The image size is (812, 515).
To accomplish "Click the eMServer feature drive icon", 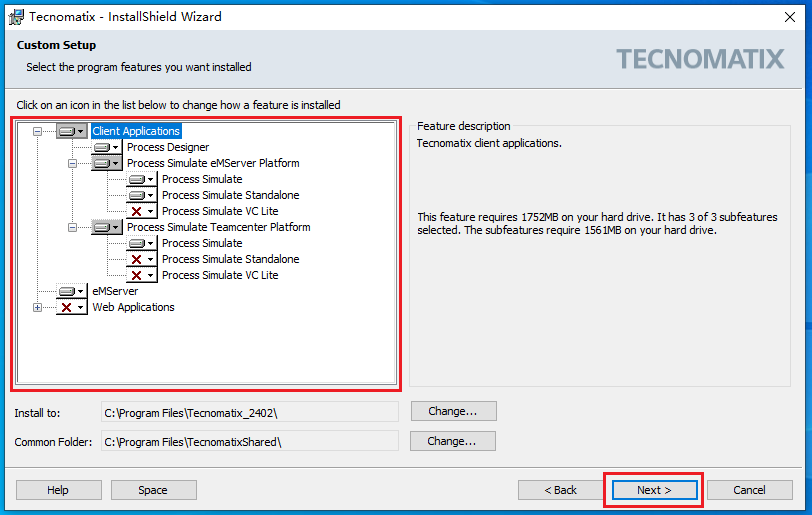I will click(x=67, y=291).
